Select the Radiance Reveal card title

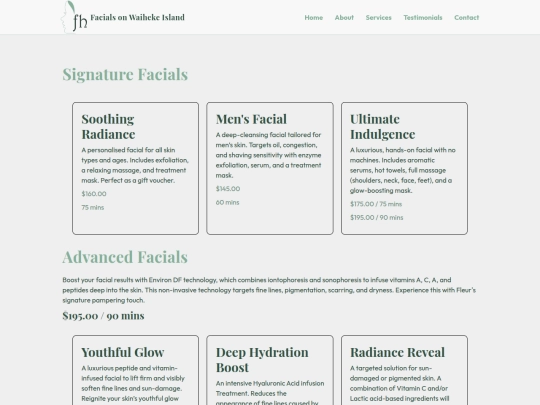point(397,352)
